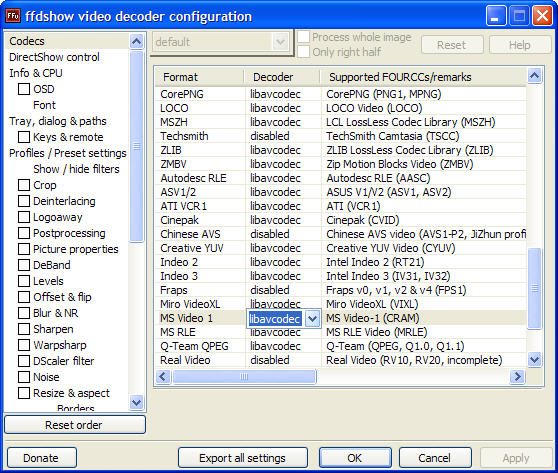Enable the Noise checkbox
This screenshot has width=558, height=473.
pos(24,377)
